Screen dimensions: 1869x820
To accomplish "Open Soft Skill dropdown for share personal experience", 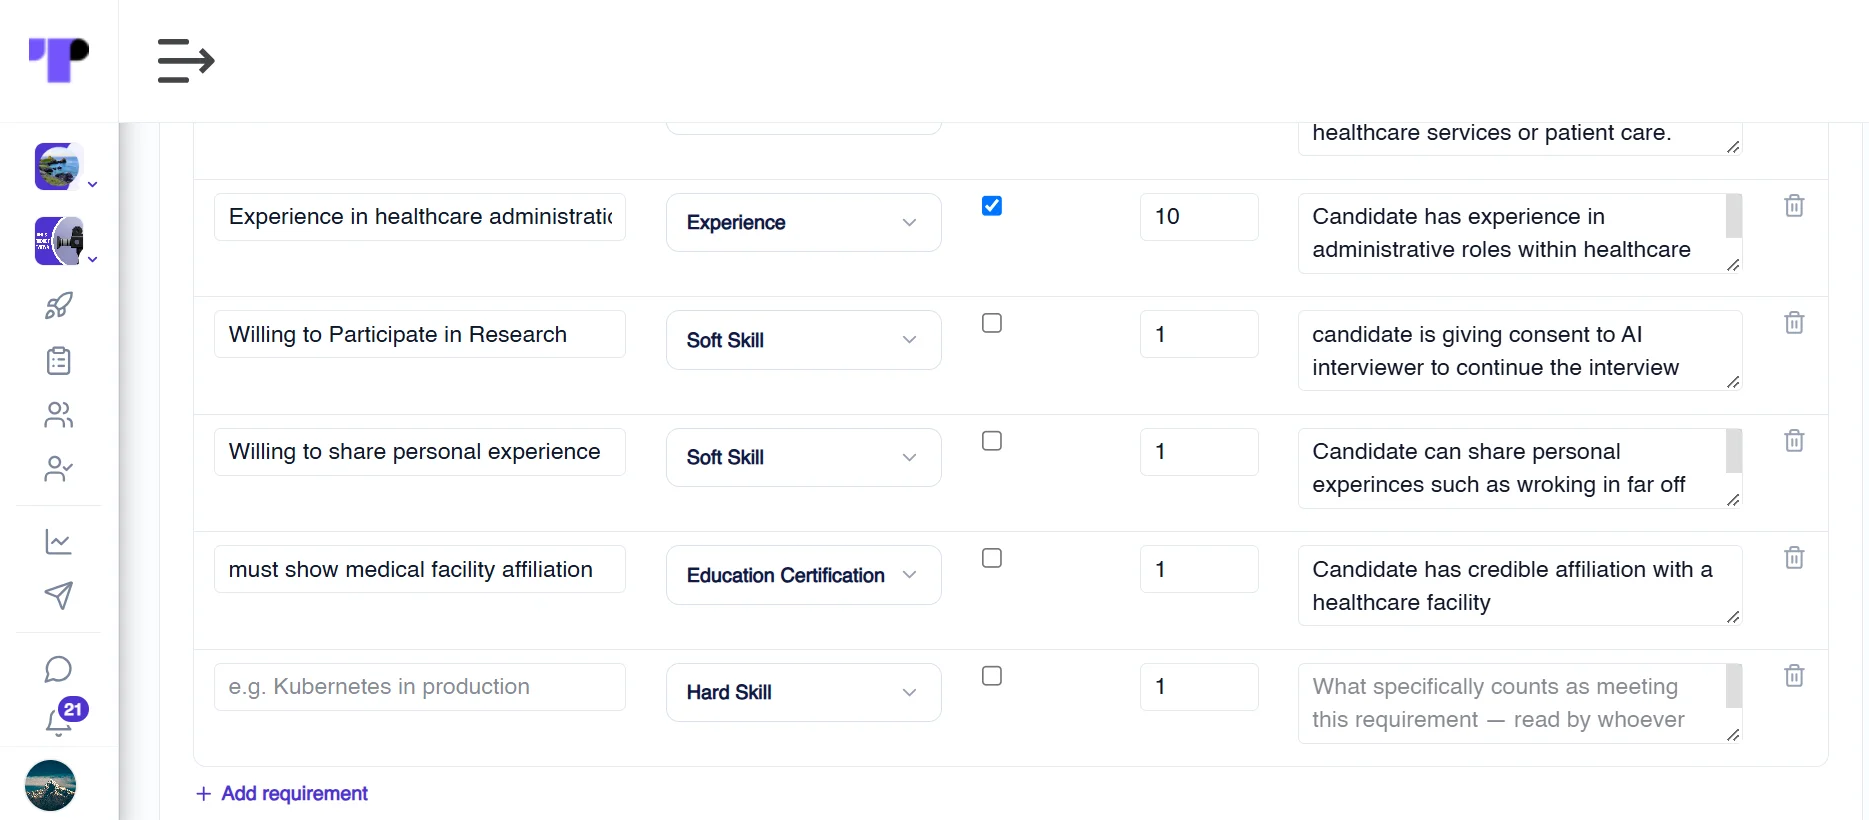I will [804, 457].
